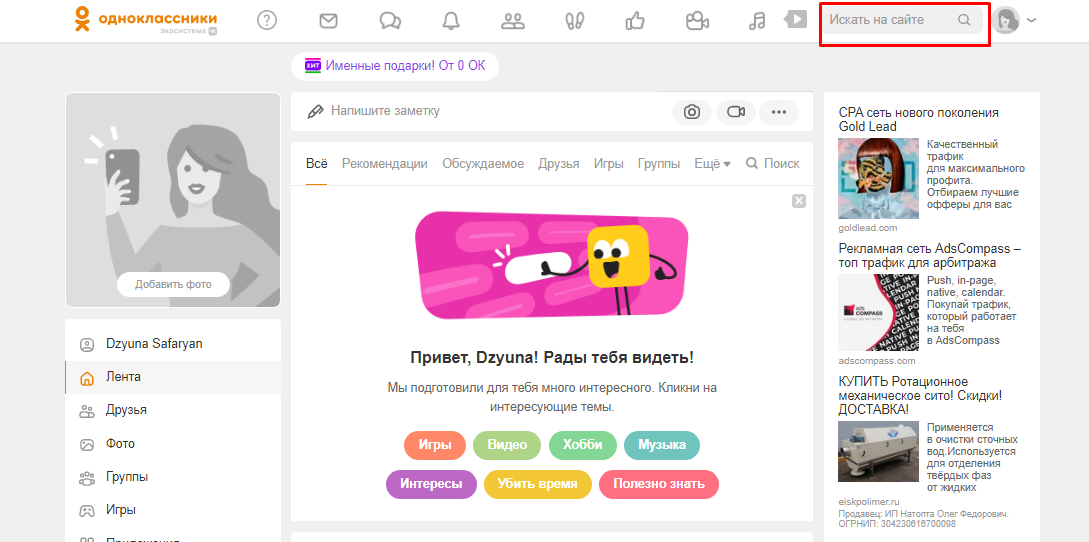Open guests footprints icon
This screenshot has width=1089, height=542.
tap(574, 21)
